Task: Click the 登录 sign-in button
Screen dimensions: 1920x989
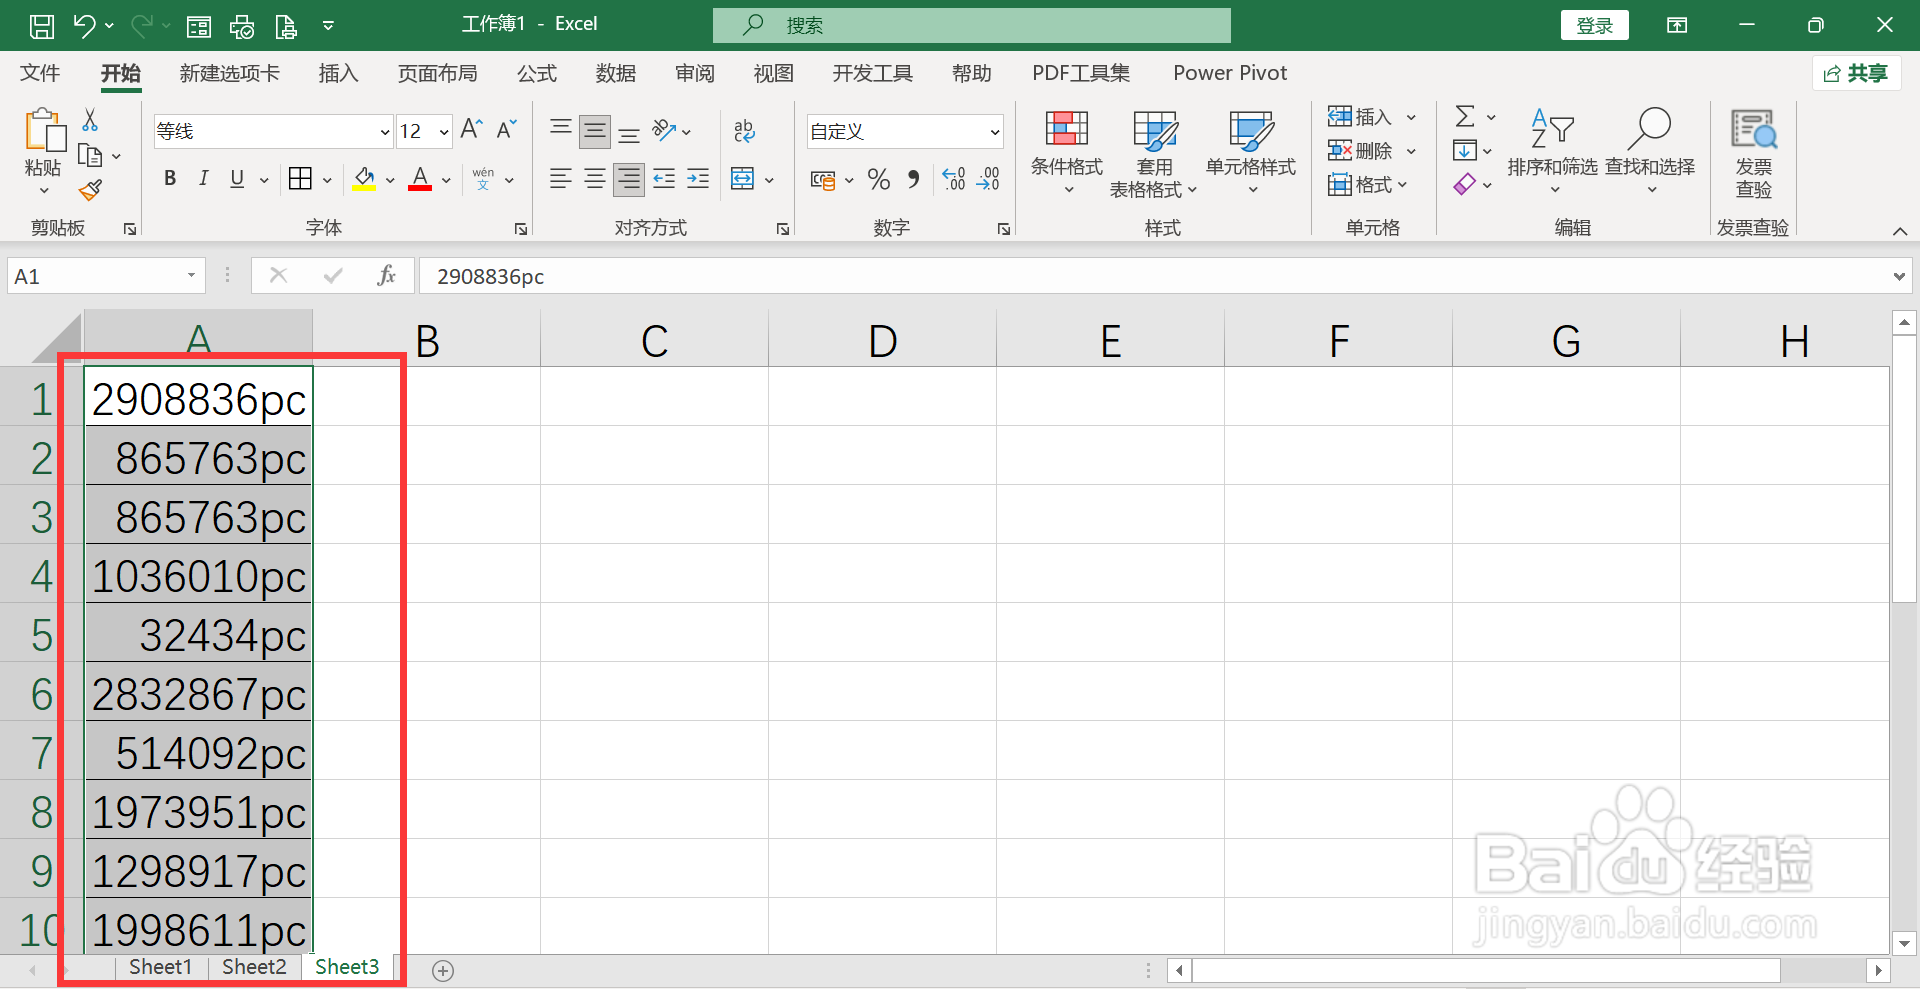Action: pyautogui.click(x=1595, y=26)
